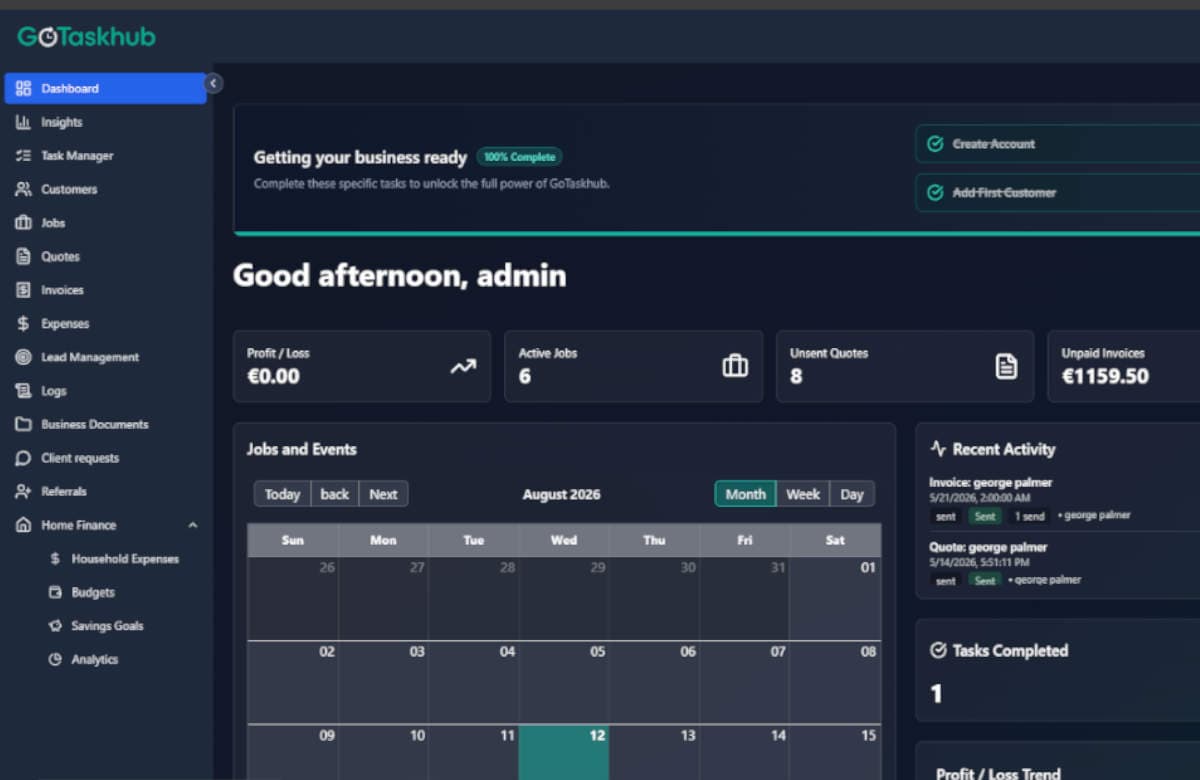Click the Invoices receipt icon
The image size is (1200, 780).
23,290
